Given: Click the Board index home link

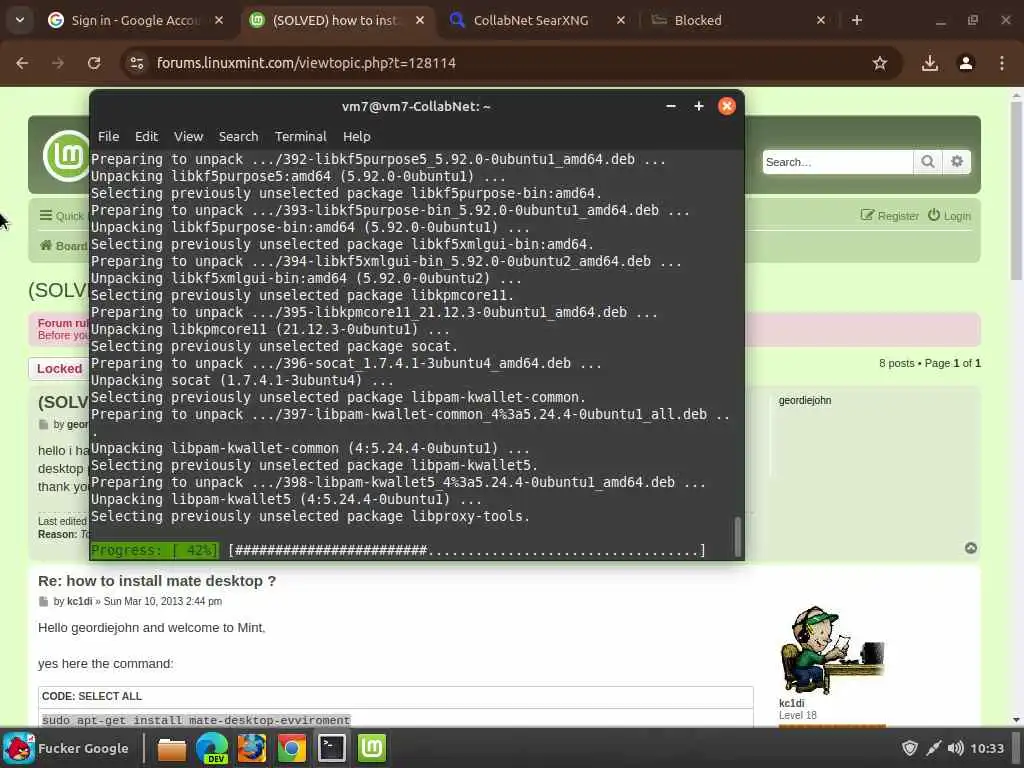Looking at the screenshot, I should click(x=63, y=246).
